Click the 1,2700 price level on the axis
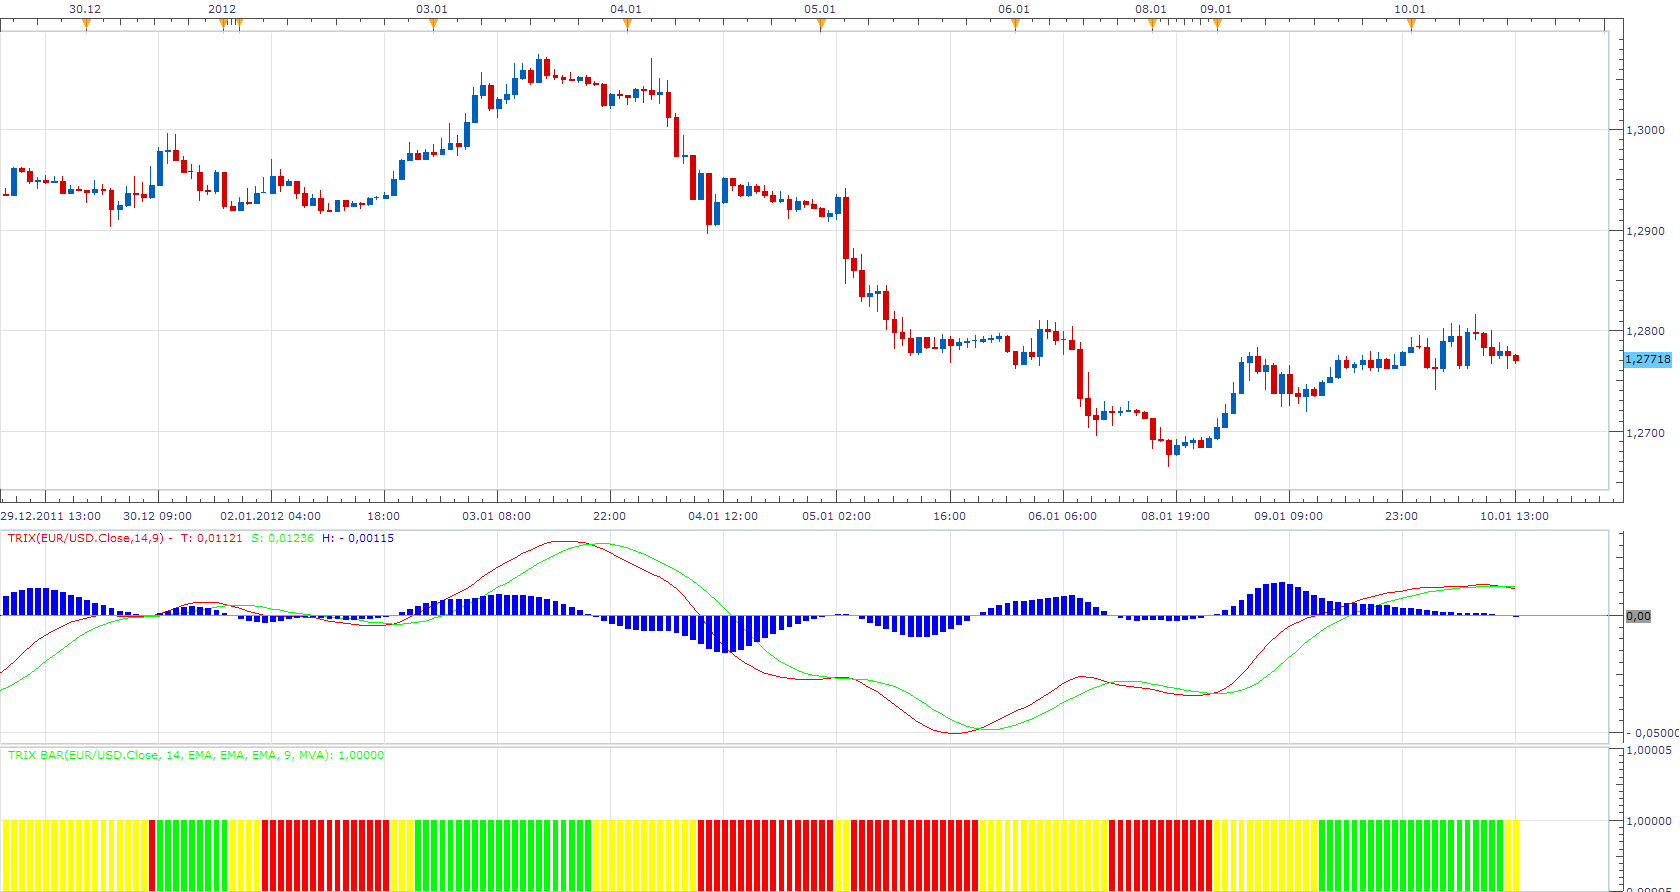The width and height of the screenshot is (1680, 892). [x=1646, y=433]
